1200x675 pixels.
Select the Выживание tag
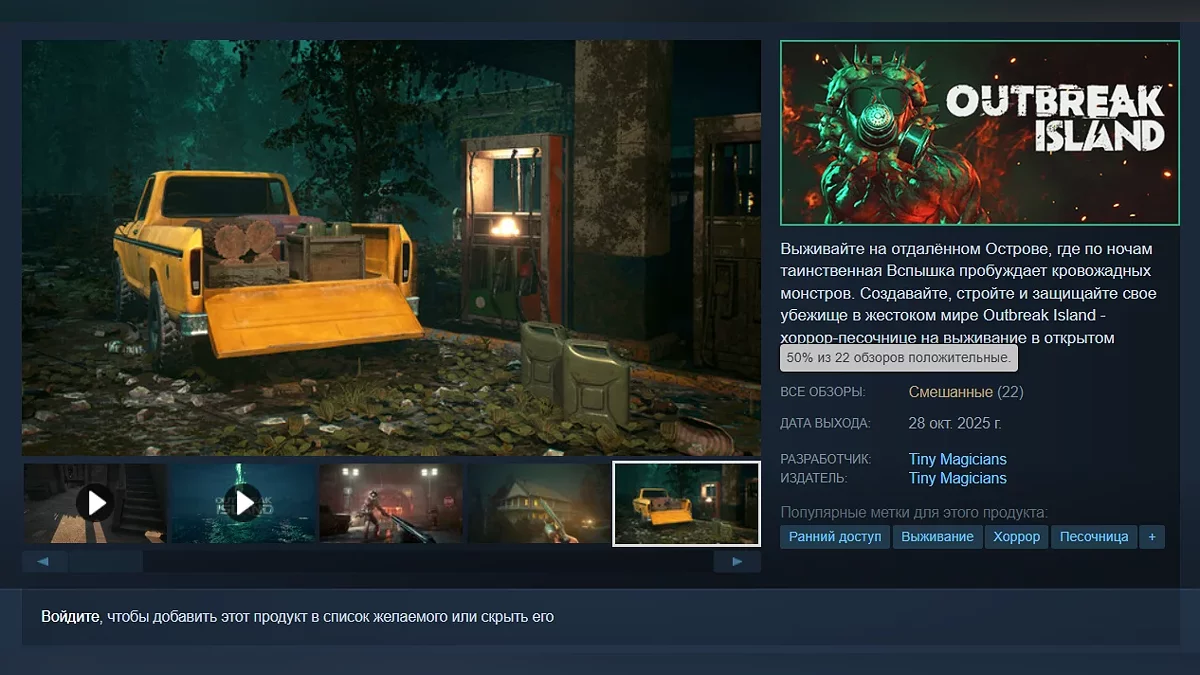[937, 537]
